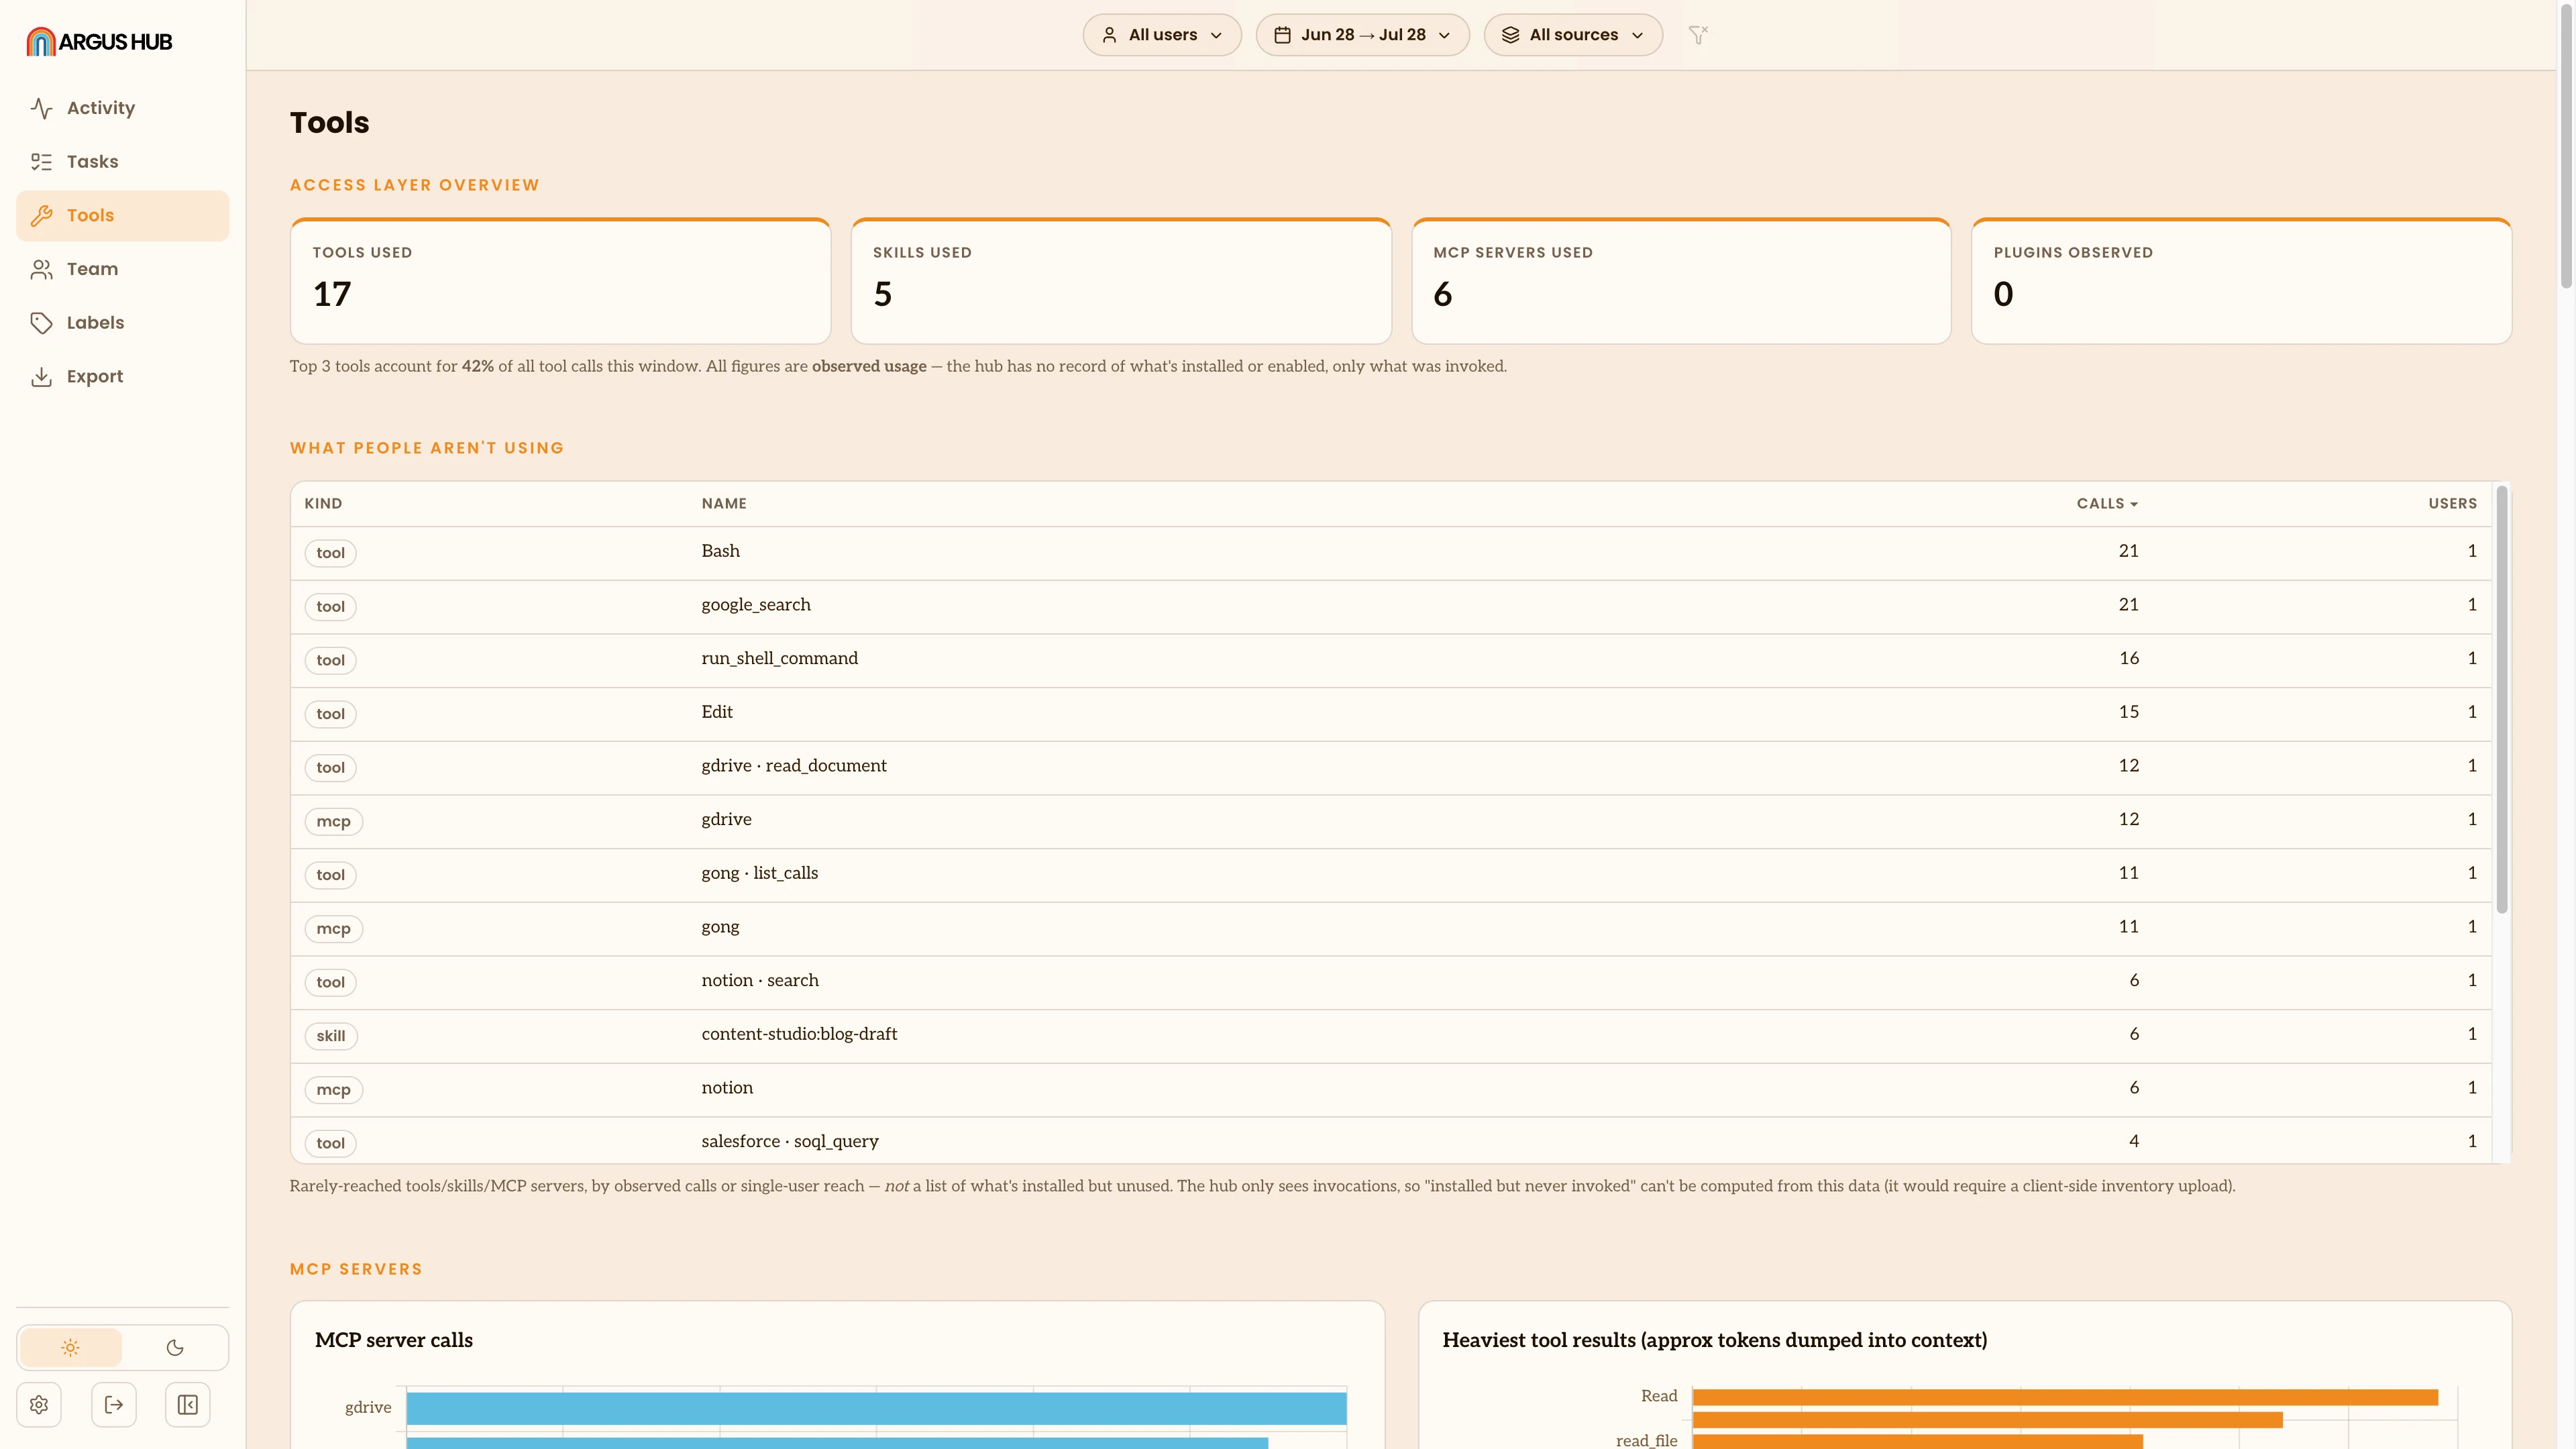Collapse the sidebar panel icon

(187, 1405)
